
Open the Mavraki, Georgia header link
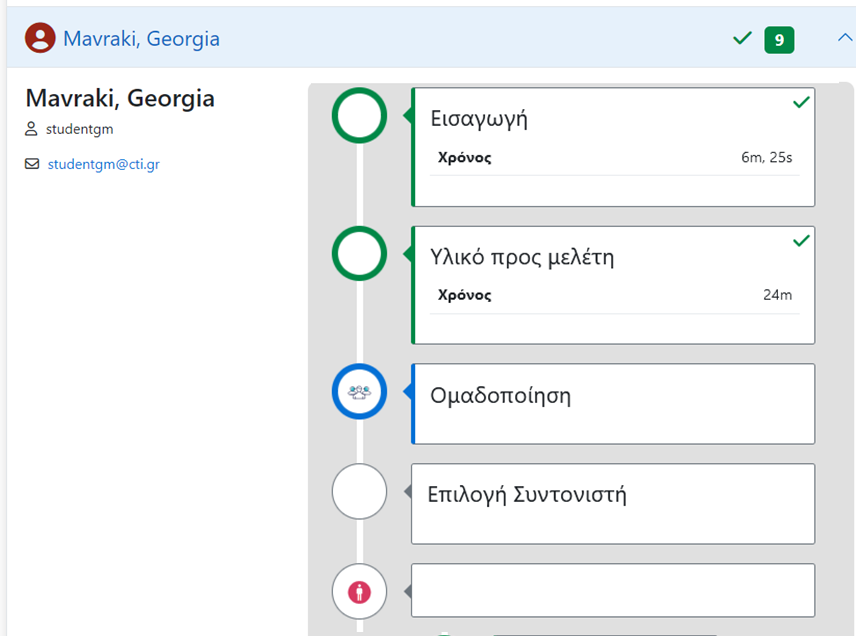pos(141,39)
